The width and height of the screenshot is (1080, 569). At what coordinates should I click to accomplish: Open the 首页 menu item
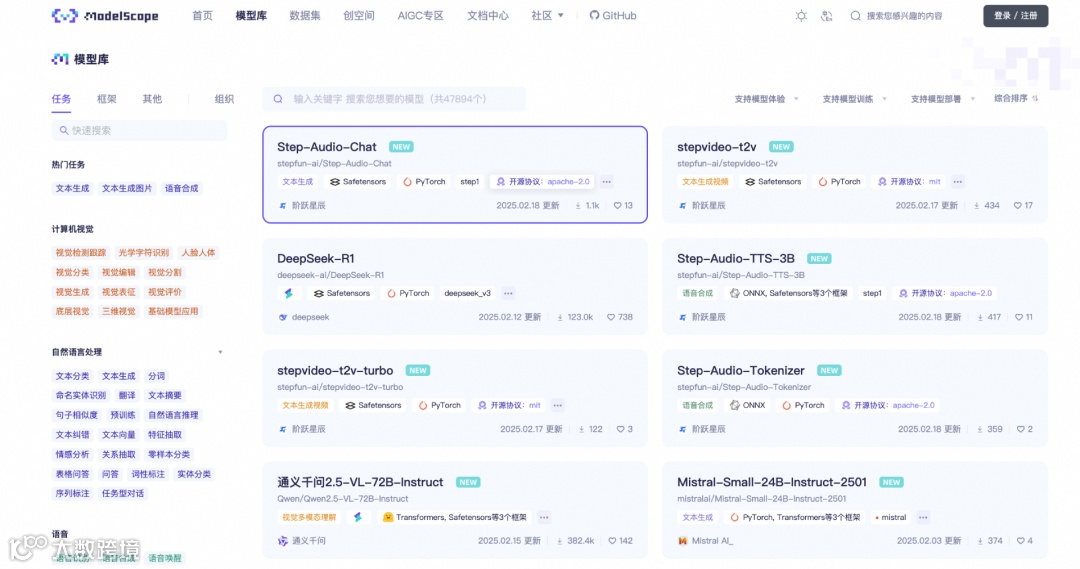(202, 16)
